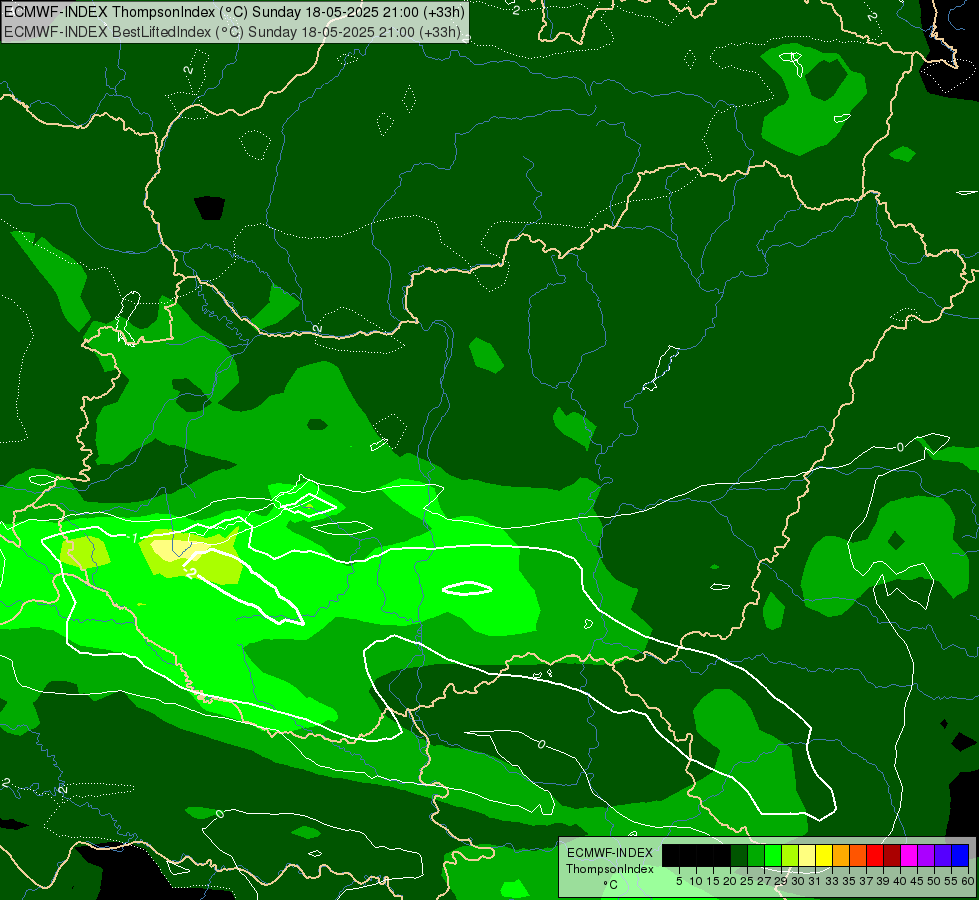979x900 pixels.
Task: Click the legend unit label '°C'
Action: (x=611, y=885)
